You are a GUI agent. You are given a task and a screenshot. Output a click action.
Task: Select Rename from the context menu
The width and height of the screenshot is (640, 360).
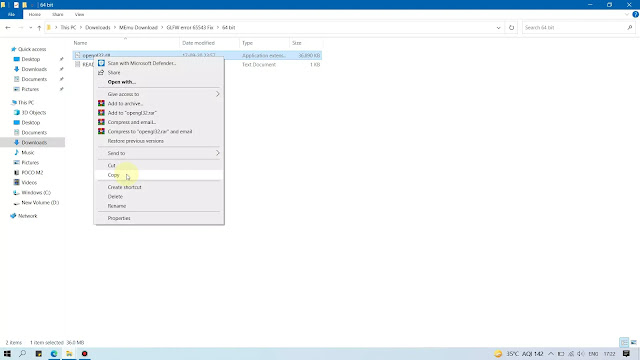tap(159, 206)
